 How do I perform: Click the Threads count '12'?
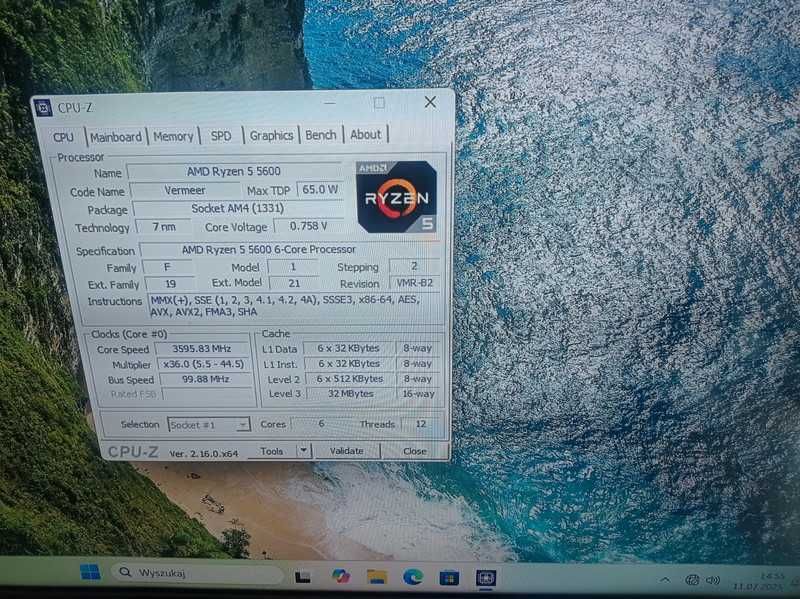tap(421, 423)
